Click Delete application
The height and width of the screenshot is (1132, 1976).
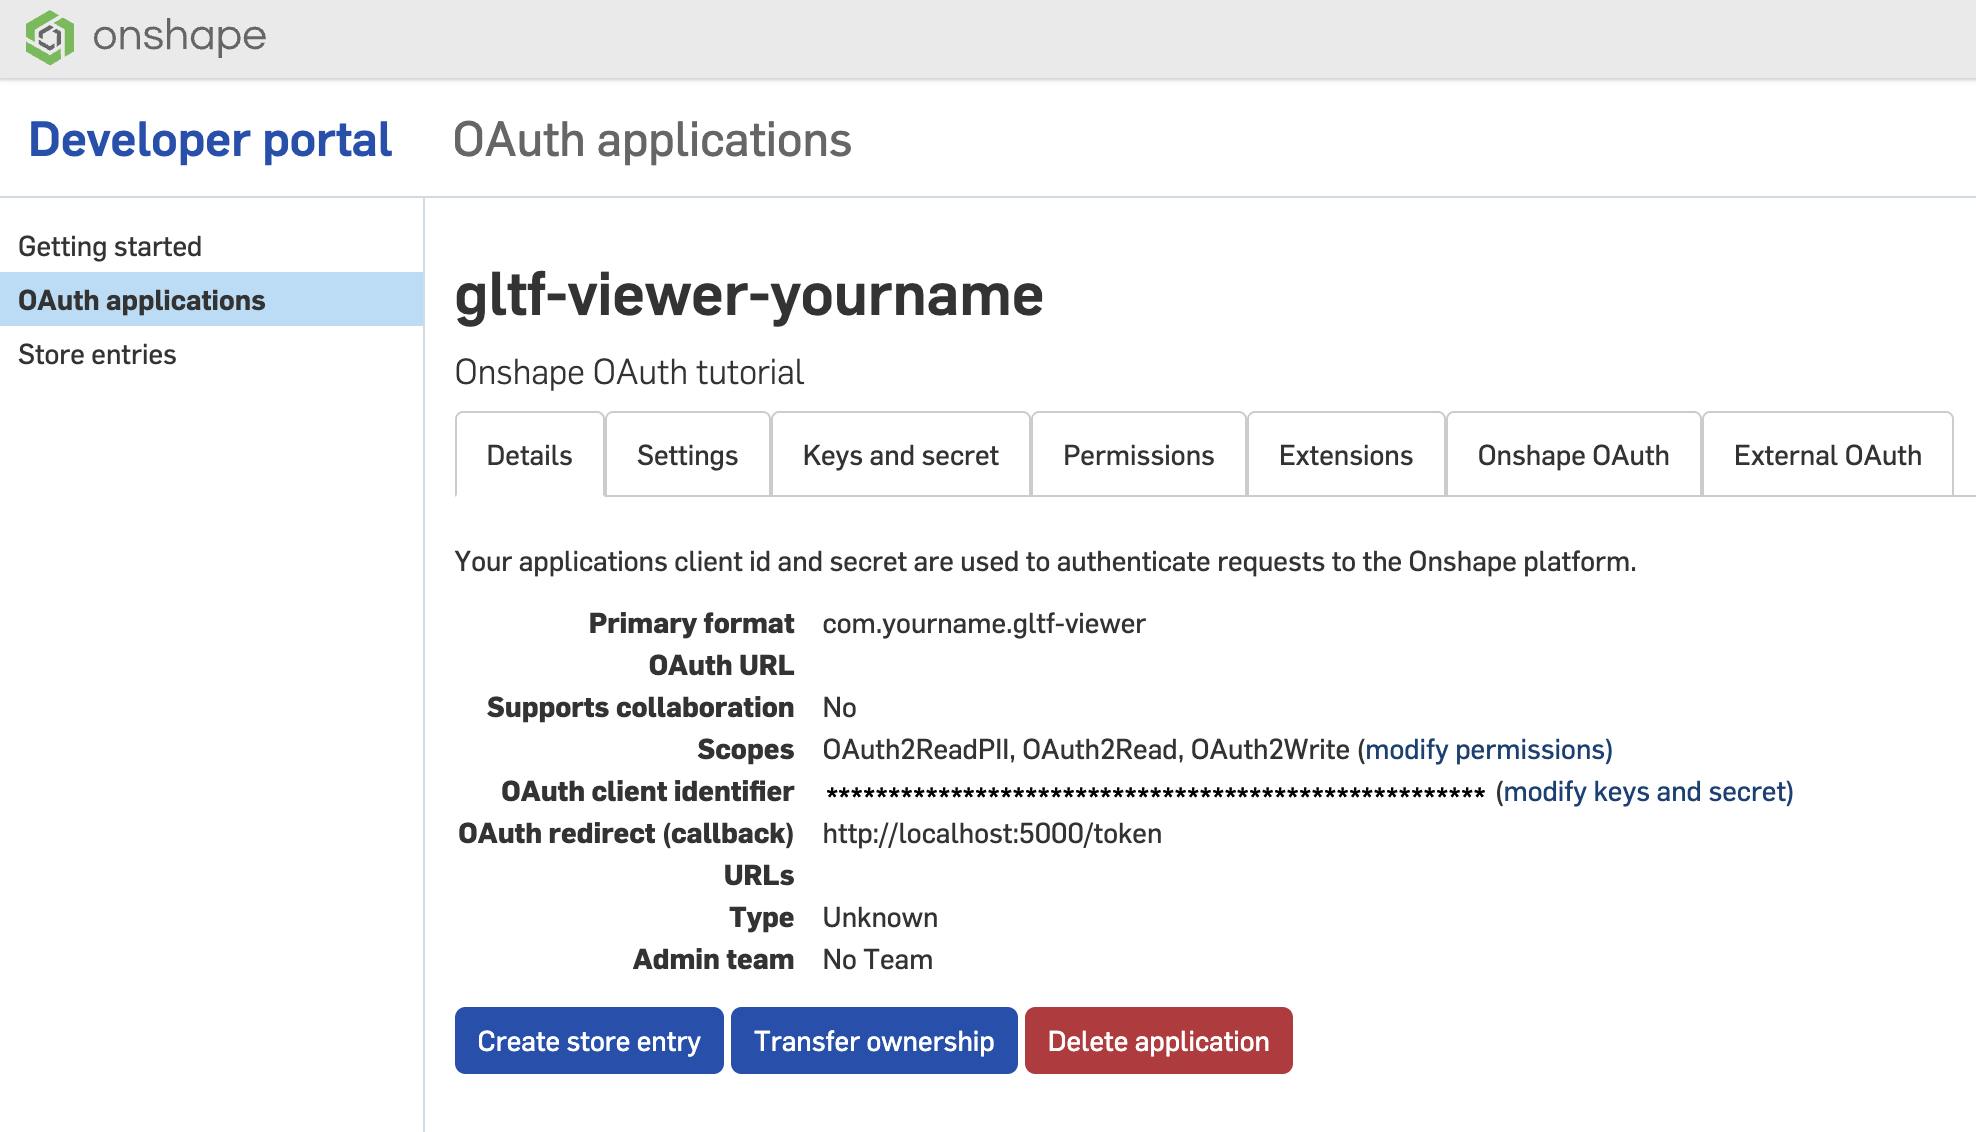pyautogui.click(x=1157, y=1040)
